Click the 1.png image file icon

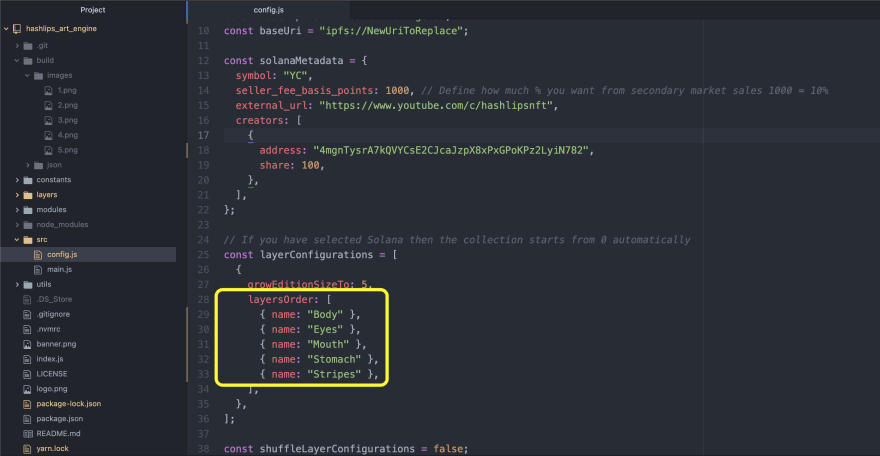click(48, 90)
